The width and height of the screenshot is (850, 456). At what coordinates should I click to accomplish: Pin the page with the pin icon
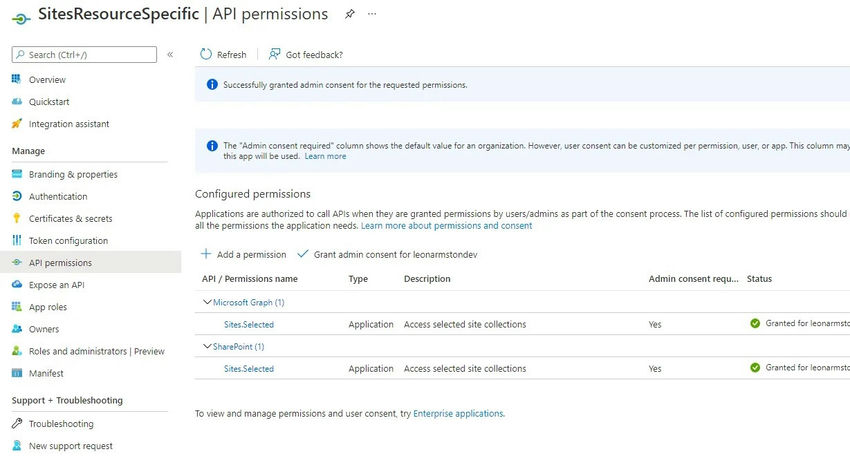[350, 14]
